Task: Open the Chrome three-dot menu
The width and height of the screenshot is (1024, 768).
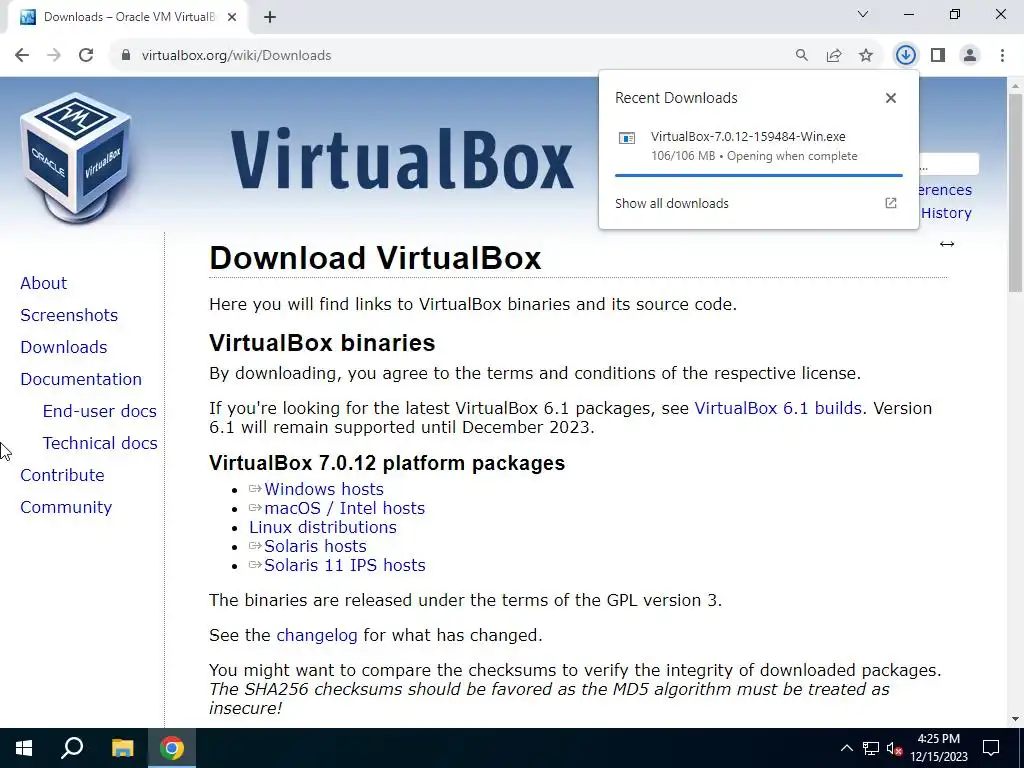Action: (x=1002, y=56)
